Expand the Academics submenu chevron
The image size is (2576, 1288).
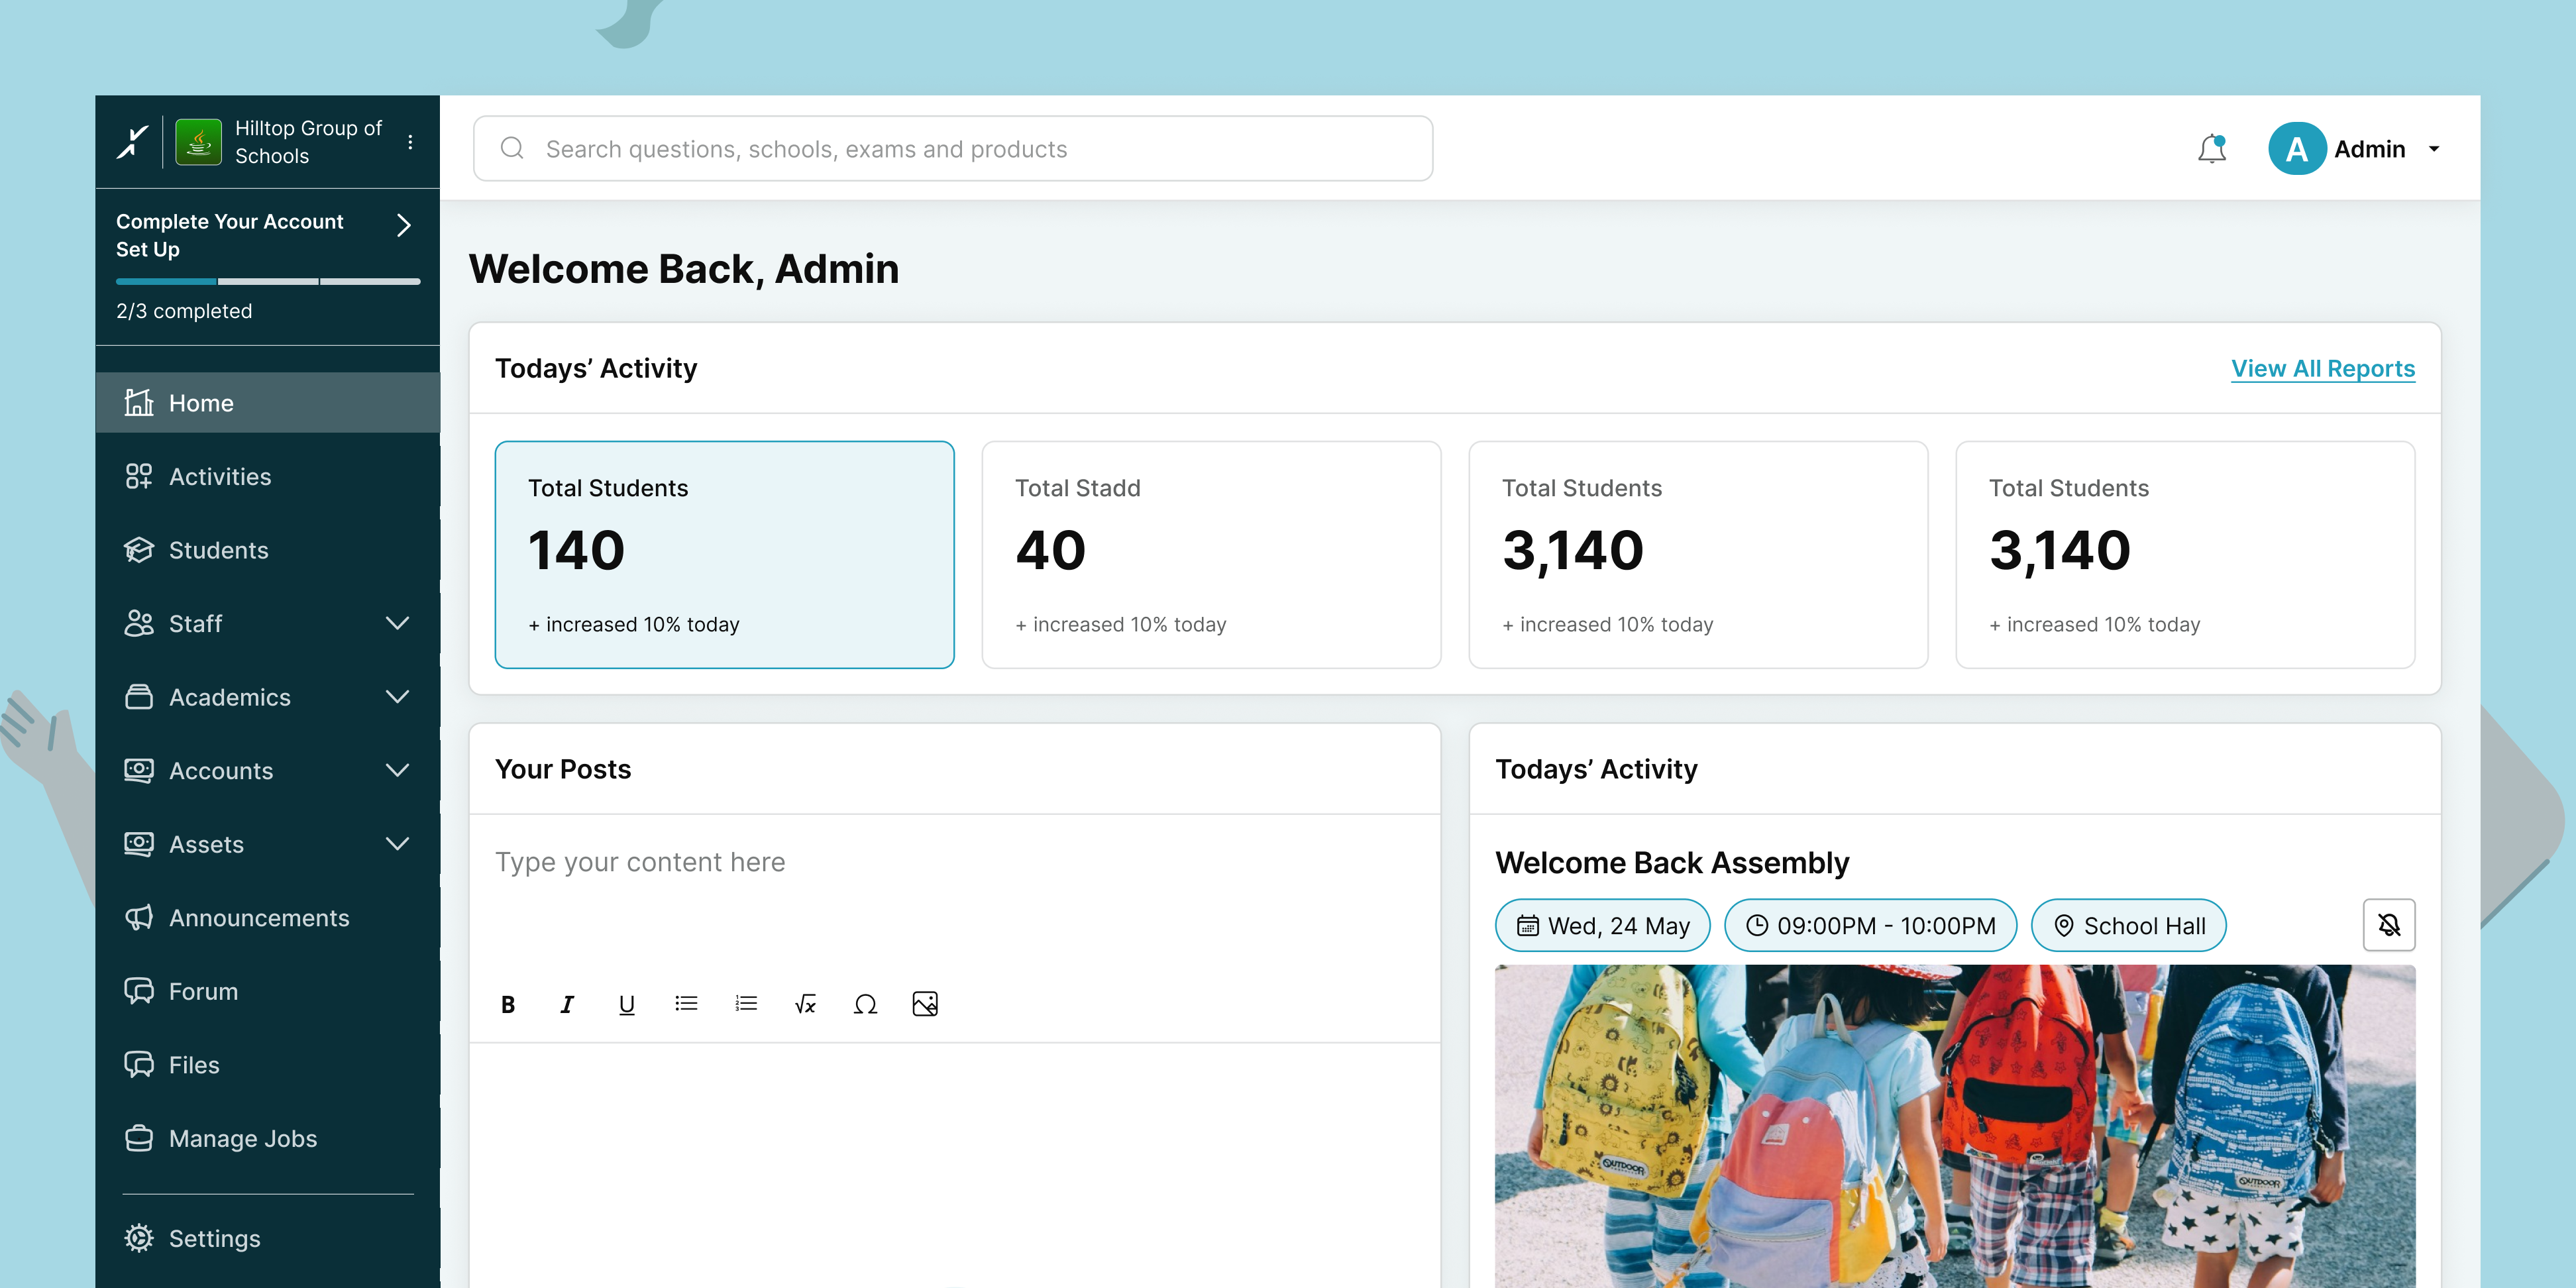[397, 697]
